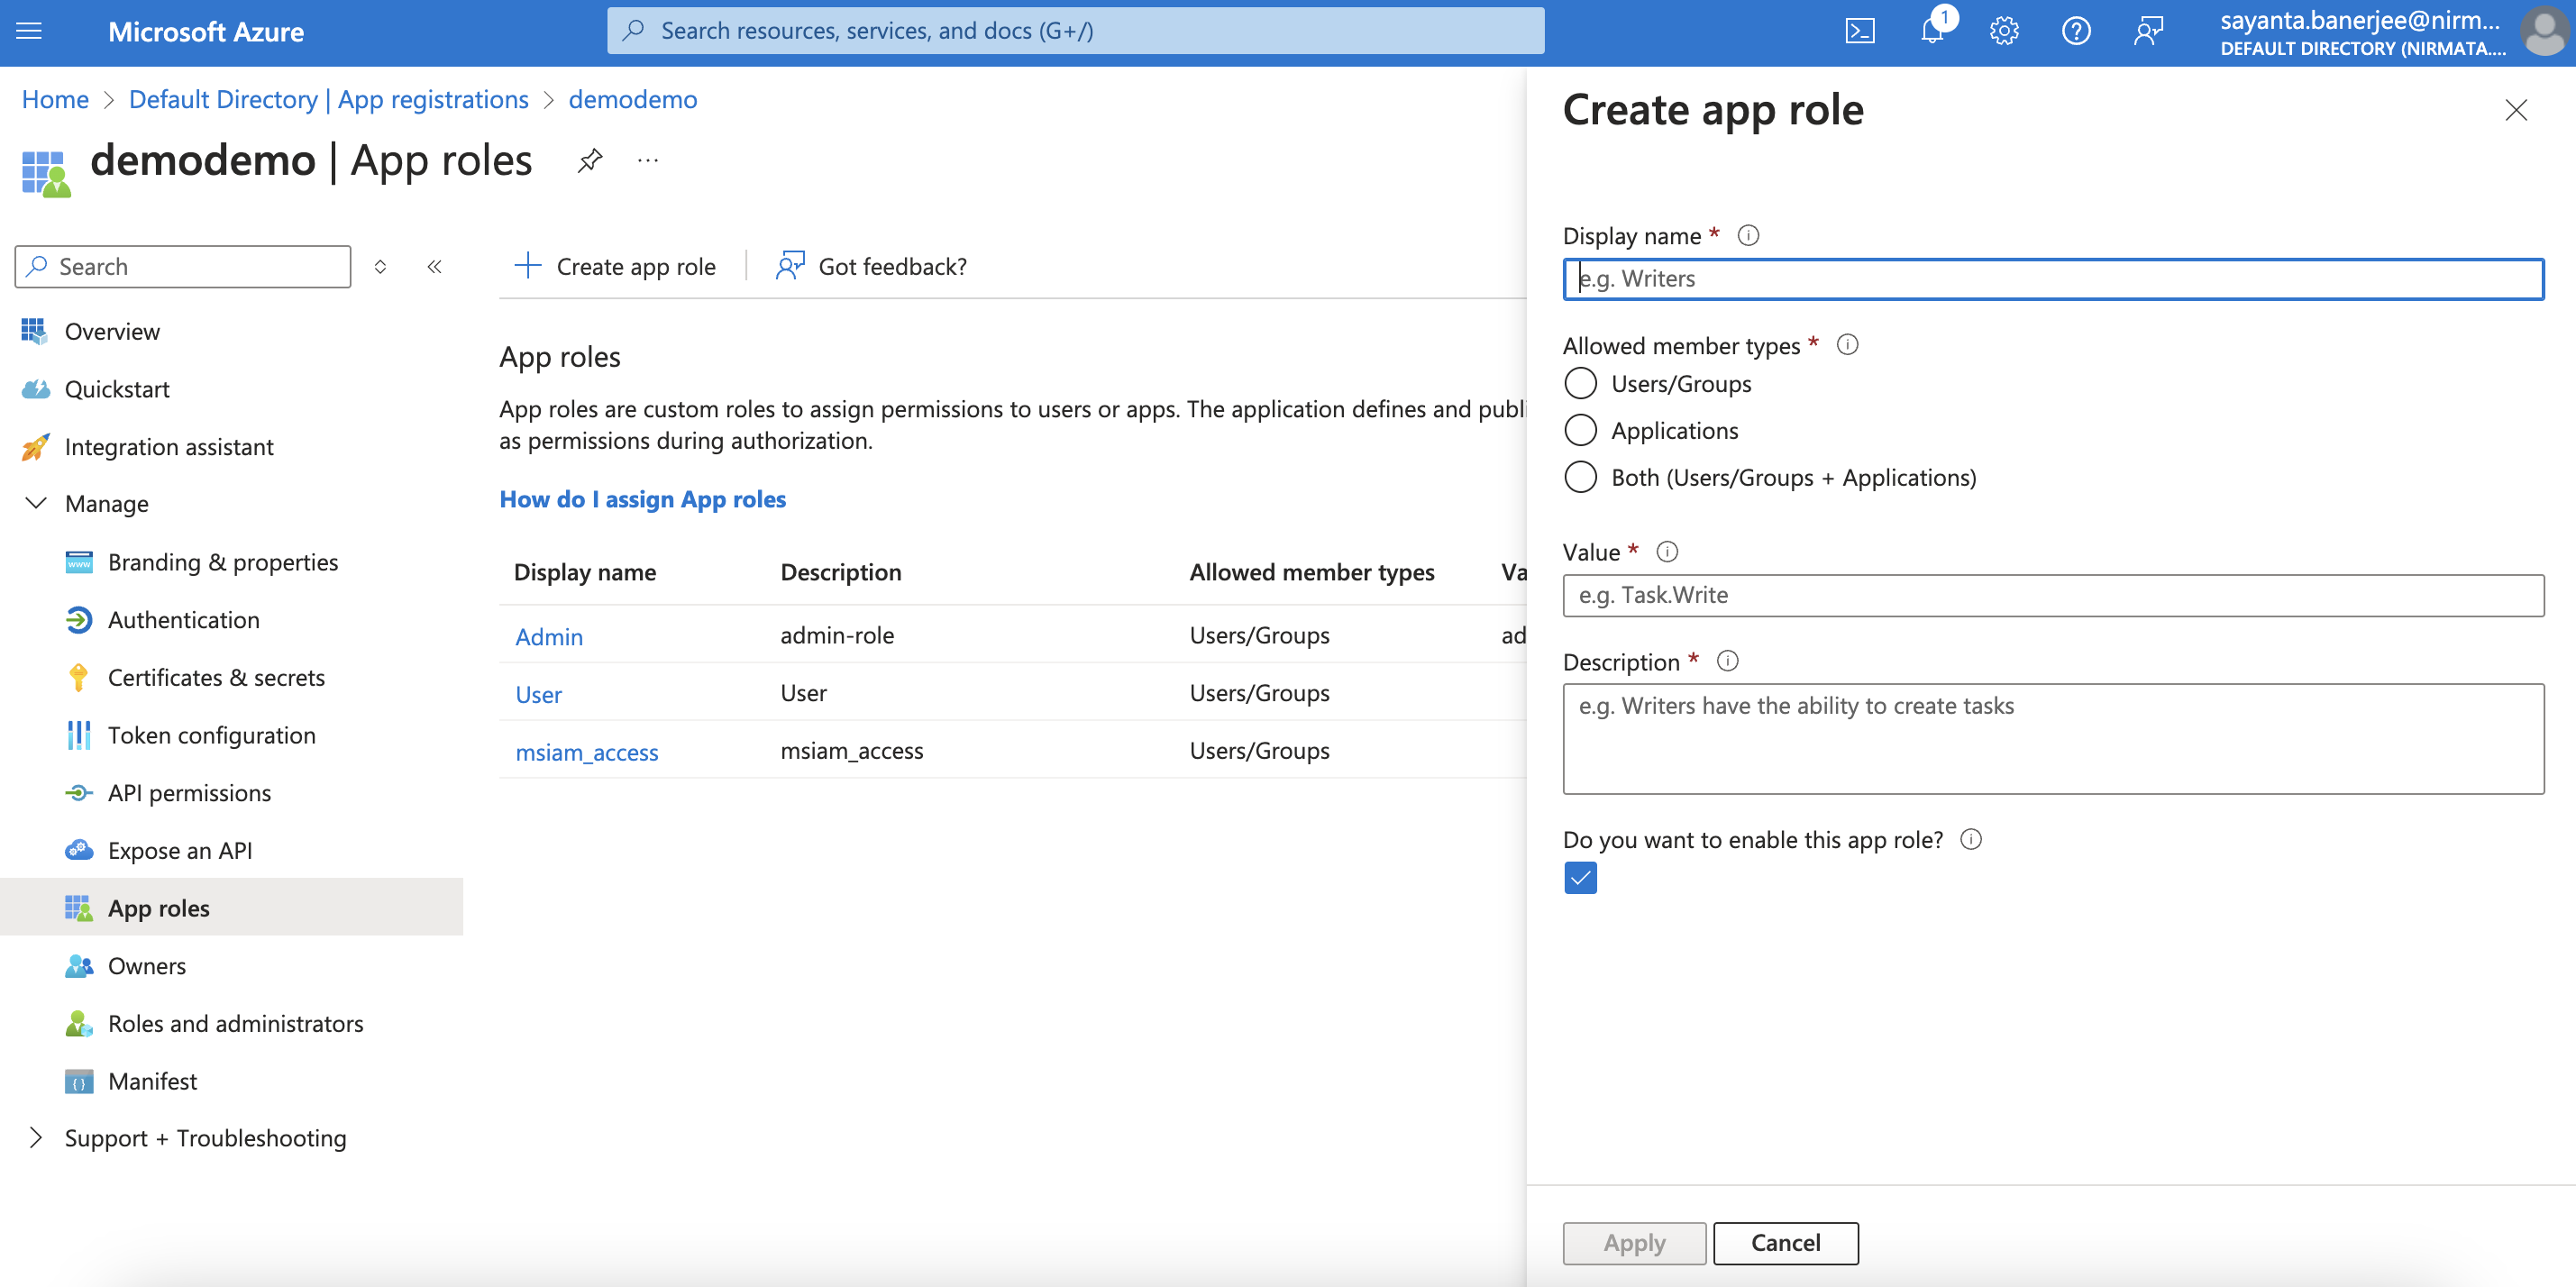Focus the Display name input field

click(x=2053, y=279)
